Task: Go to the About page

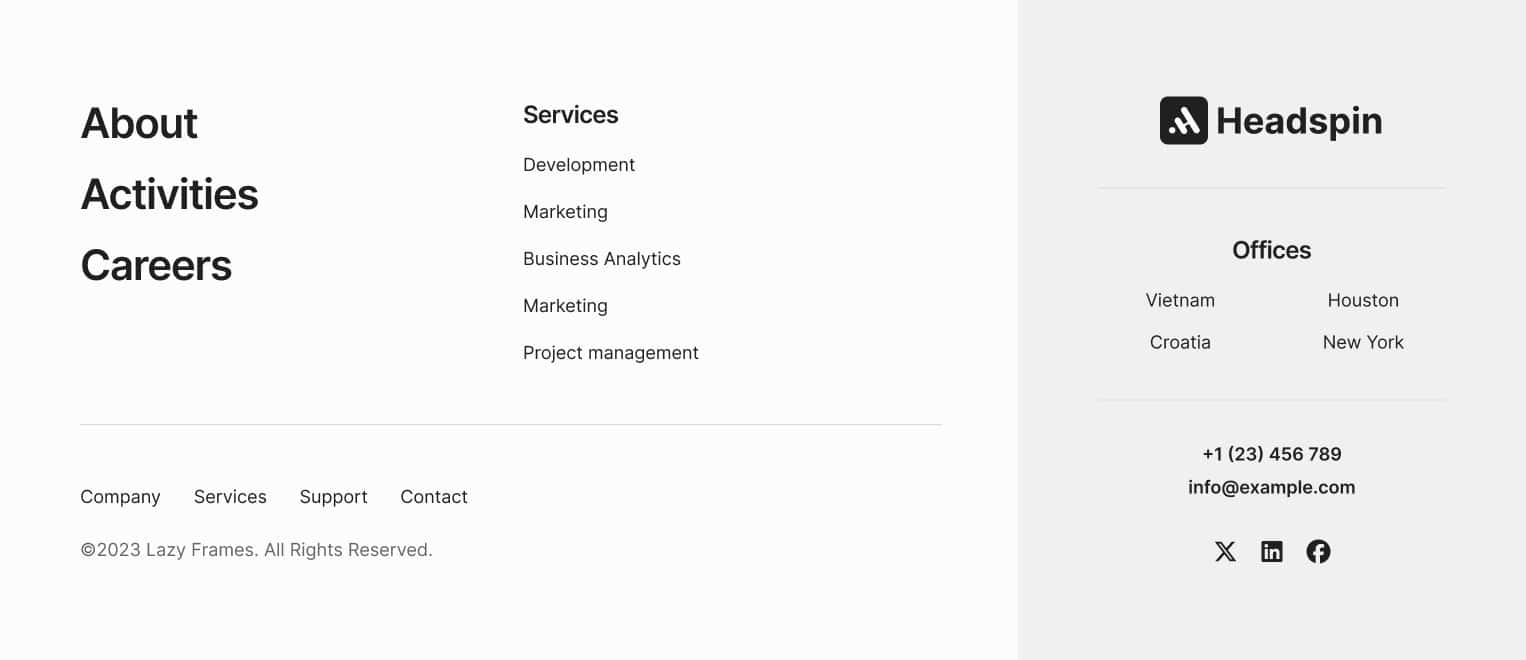Action: [x=139, y=123]
